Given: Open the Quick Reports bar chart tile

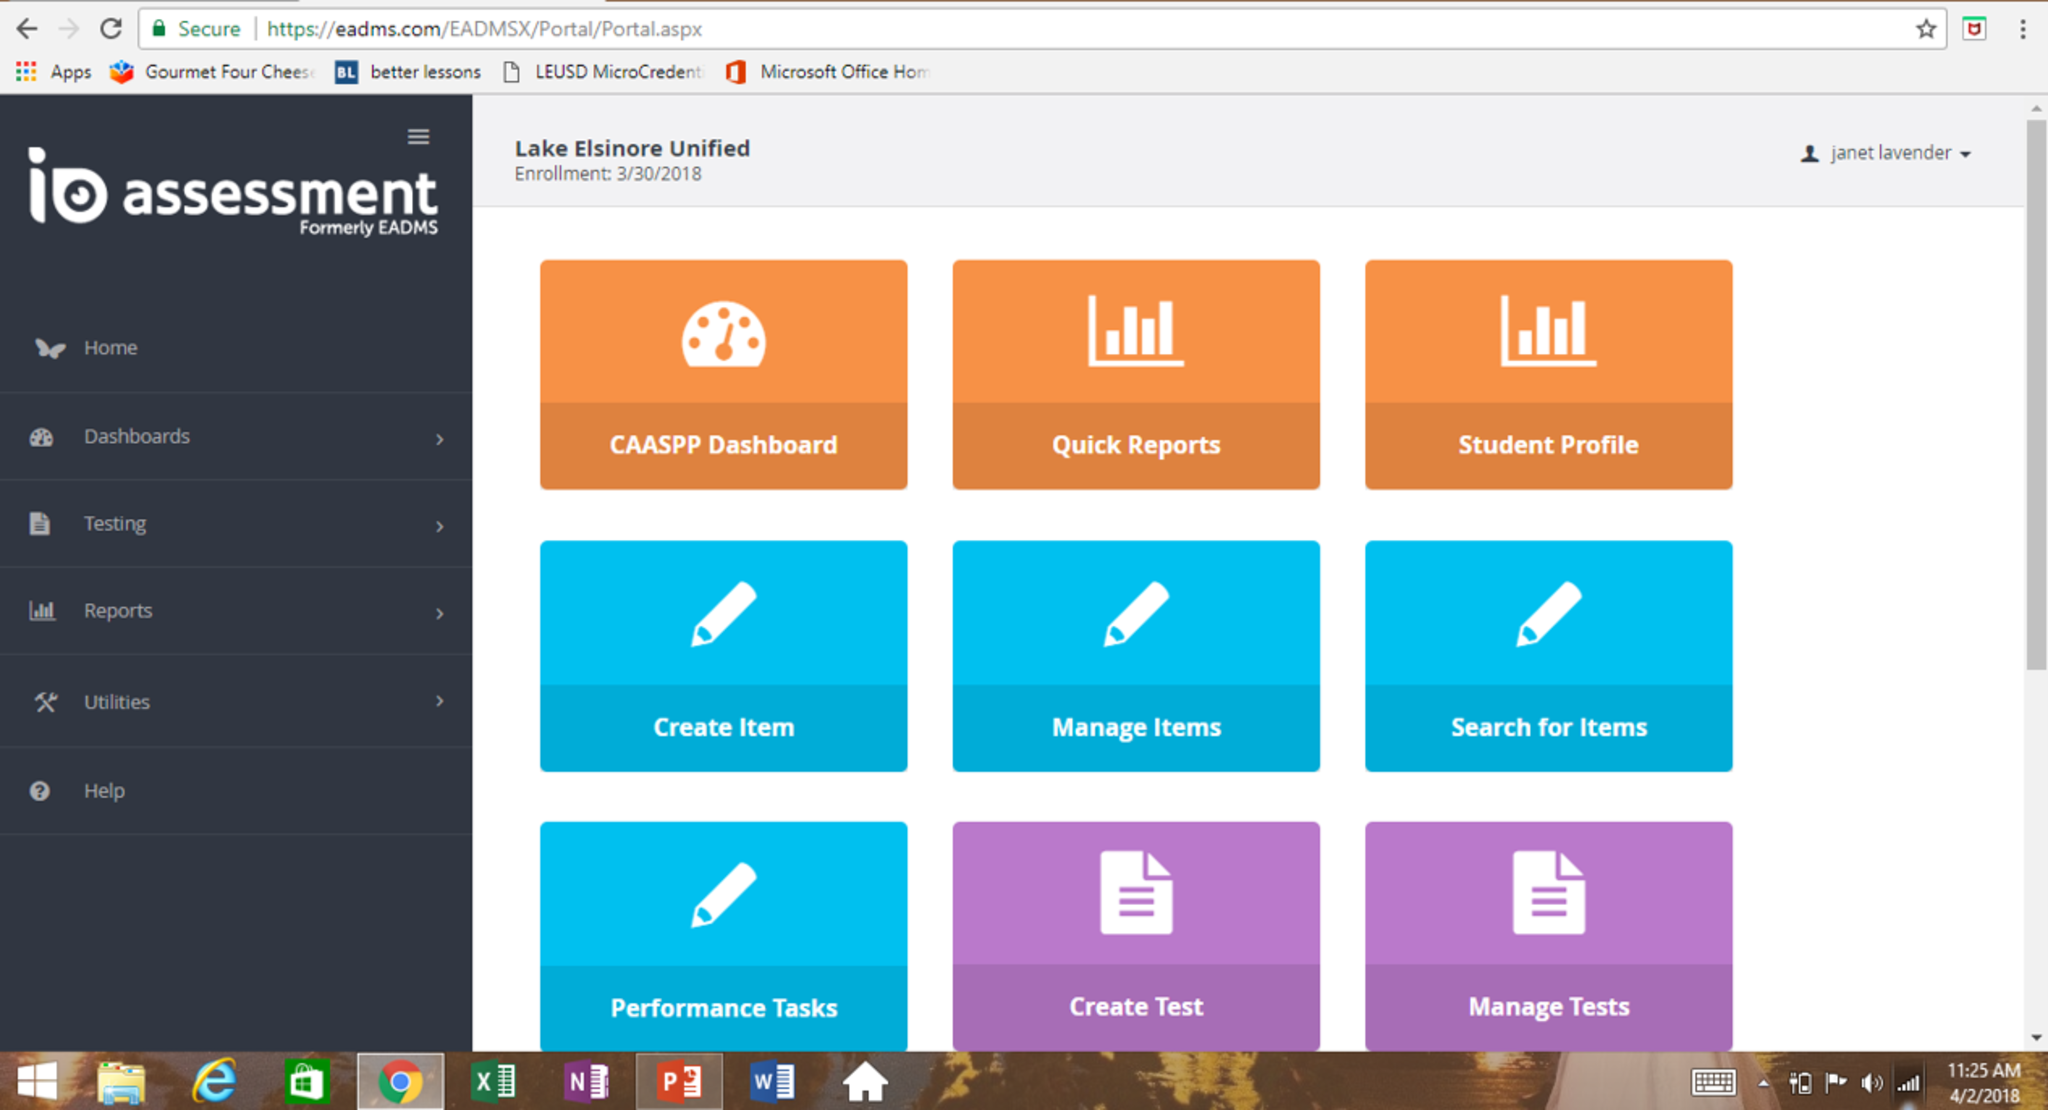Looking at the screenshot, I should pyautogui.click(x=1135, y=375).
